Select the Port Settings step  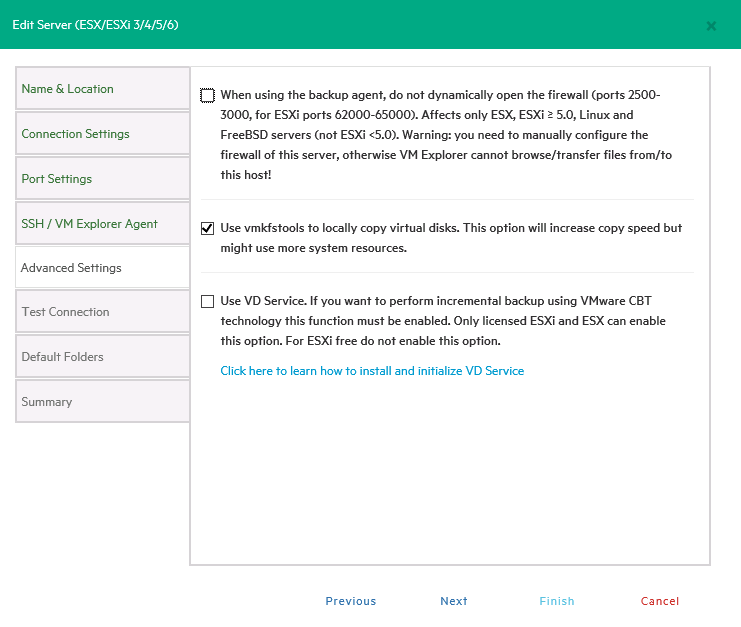[x=103, y=178]
